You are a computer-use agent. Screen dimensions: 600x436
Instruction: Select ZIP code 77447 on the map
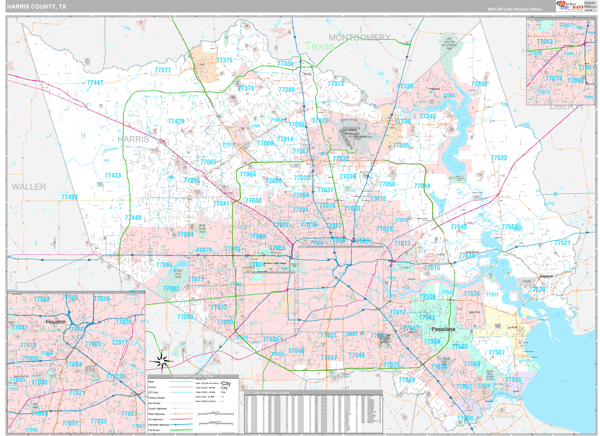click(x=95, y=82)
